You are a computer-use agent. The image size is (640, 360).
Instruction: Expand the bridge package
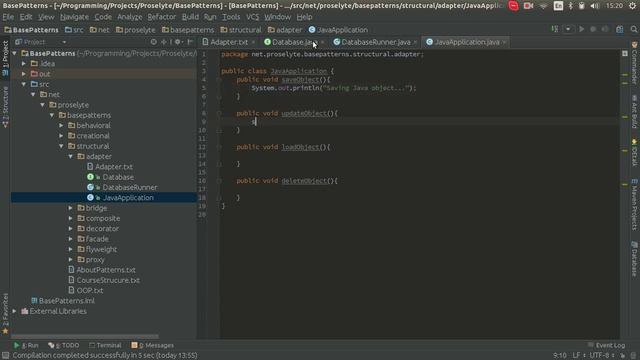coord(71,208)
